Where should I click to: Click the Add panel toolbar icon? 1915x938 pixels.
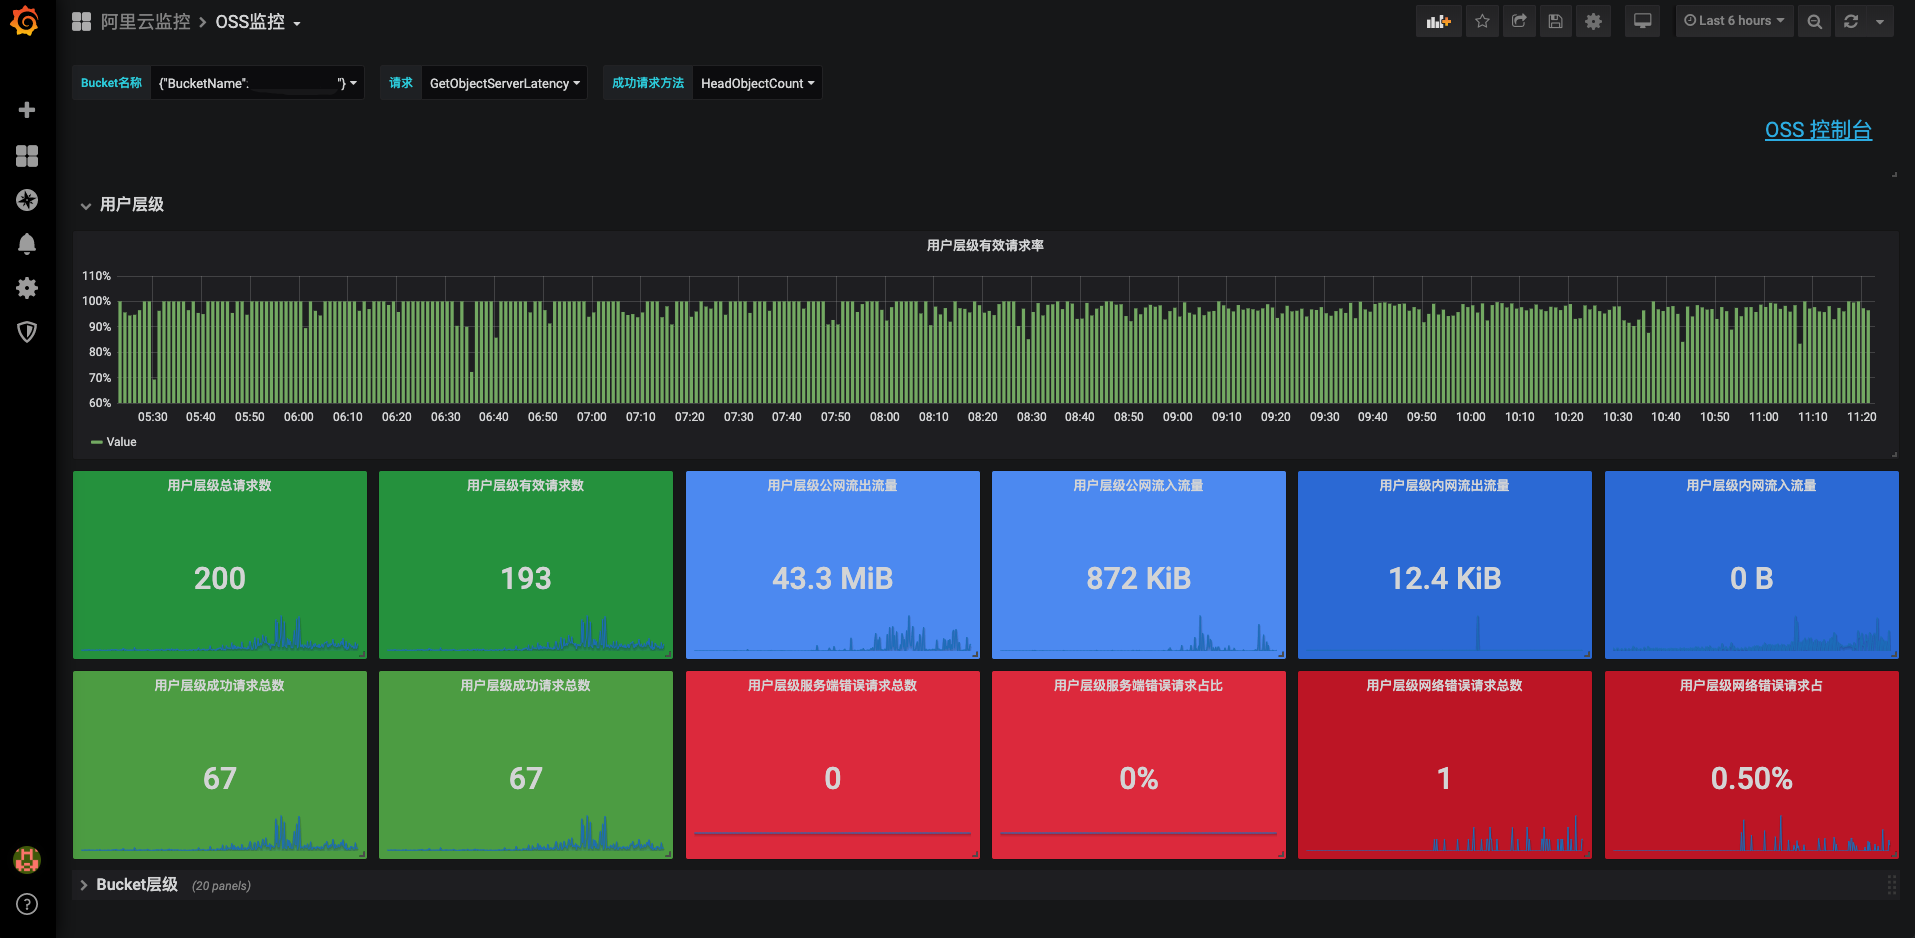[1438, 21]
